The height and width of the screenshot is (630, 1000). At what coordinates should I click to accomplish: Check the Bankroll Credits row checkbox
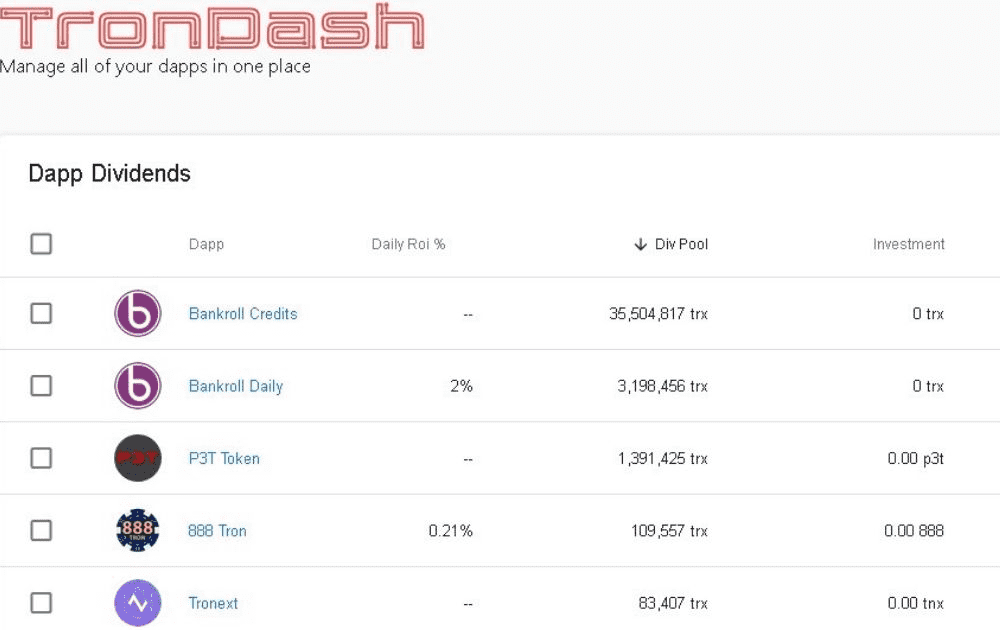[41, 313]
